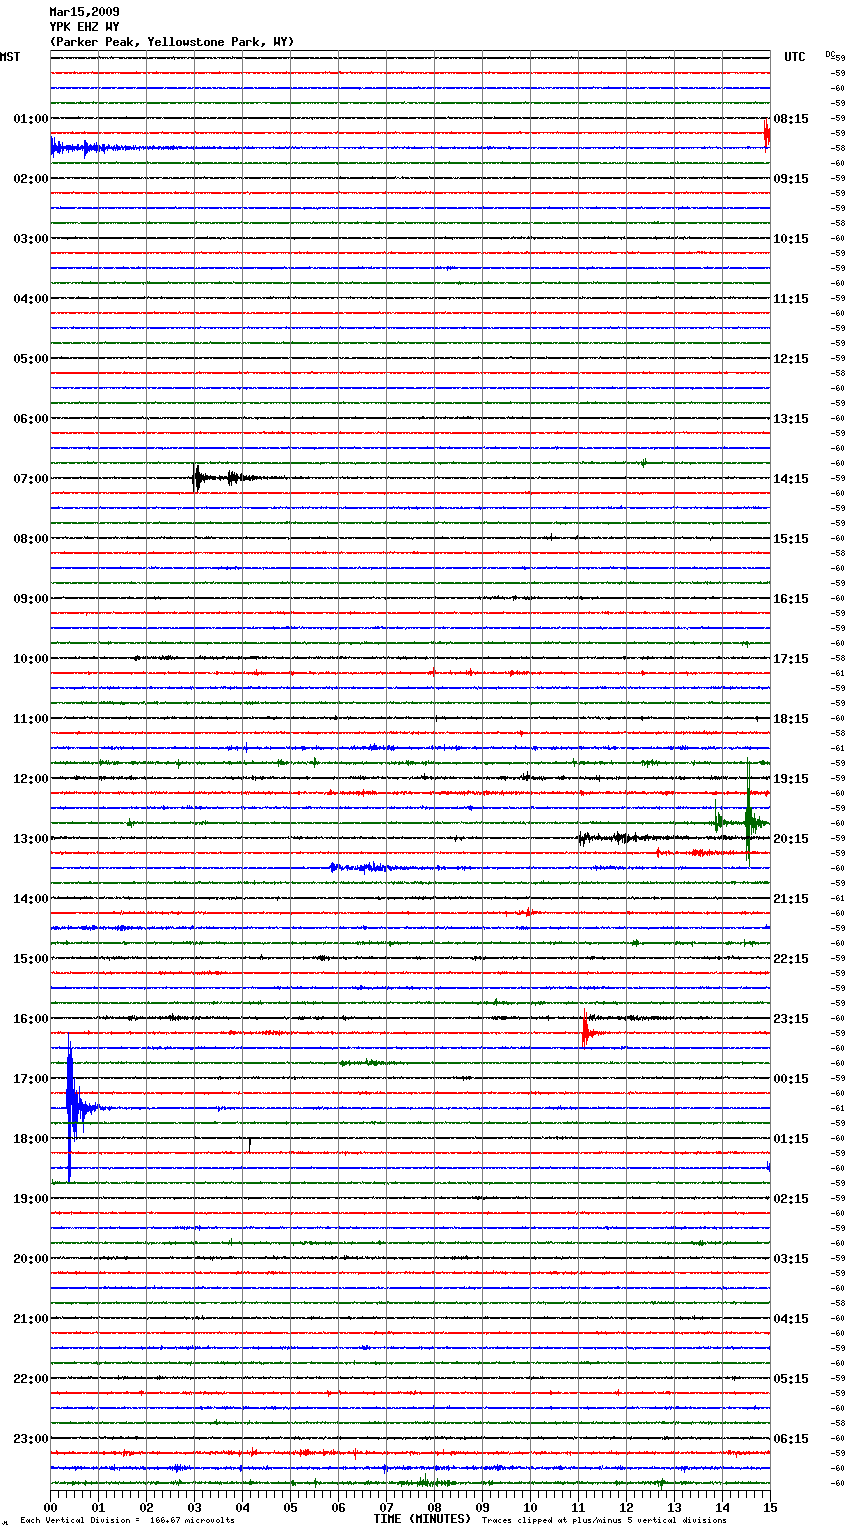
Task: Click the 16:15 UTC time label
Action: click(791, 599)
